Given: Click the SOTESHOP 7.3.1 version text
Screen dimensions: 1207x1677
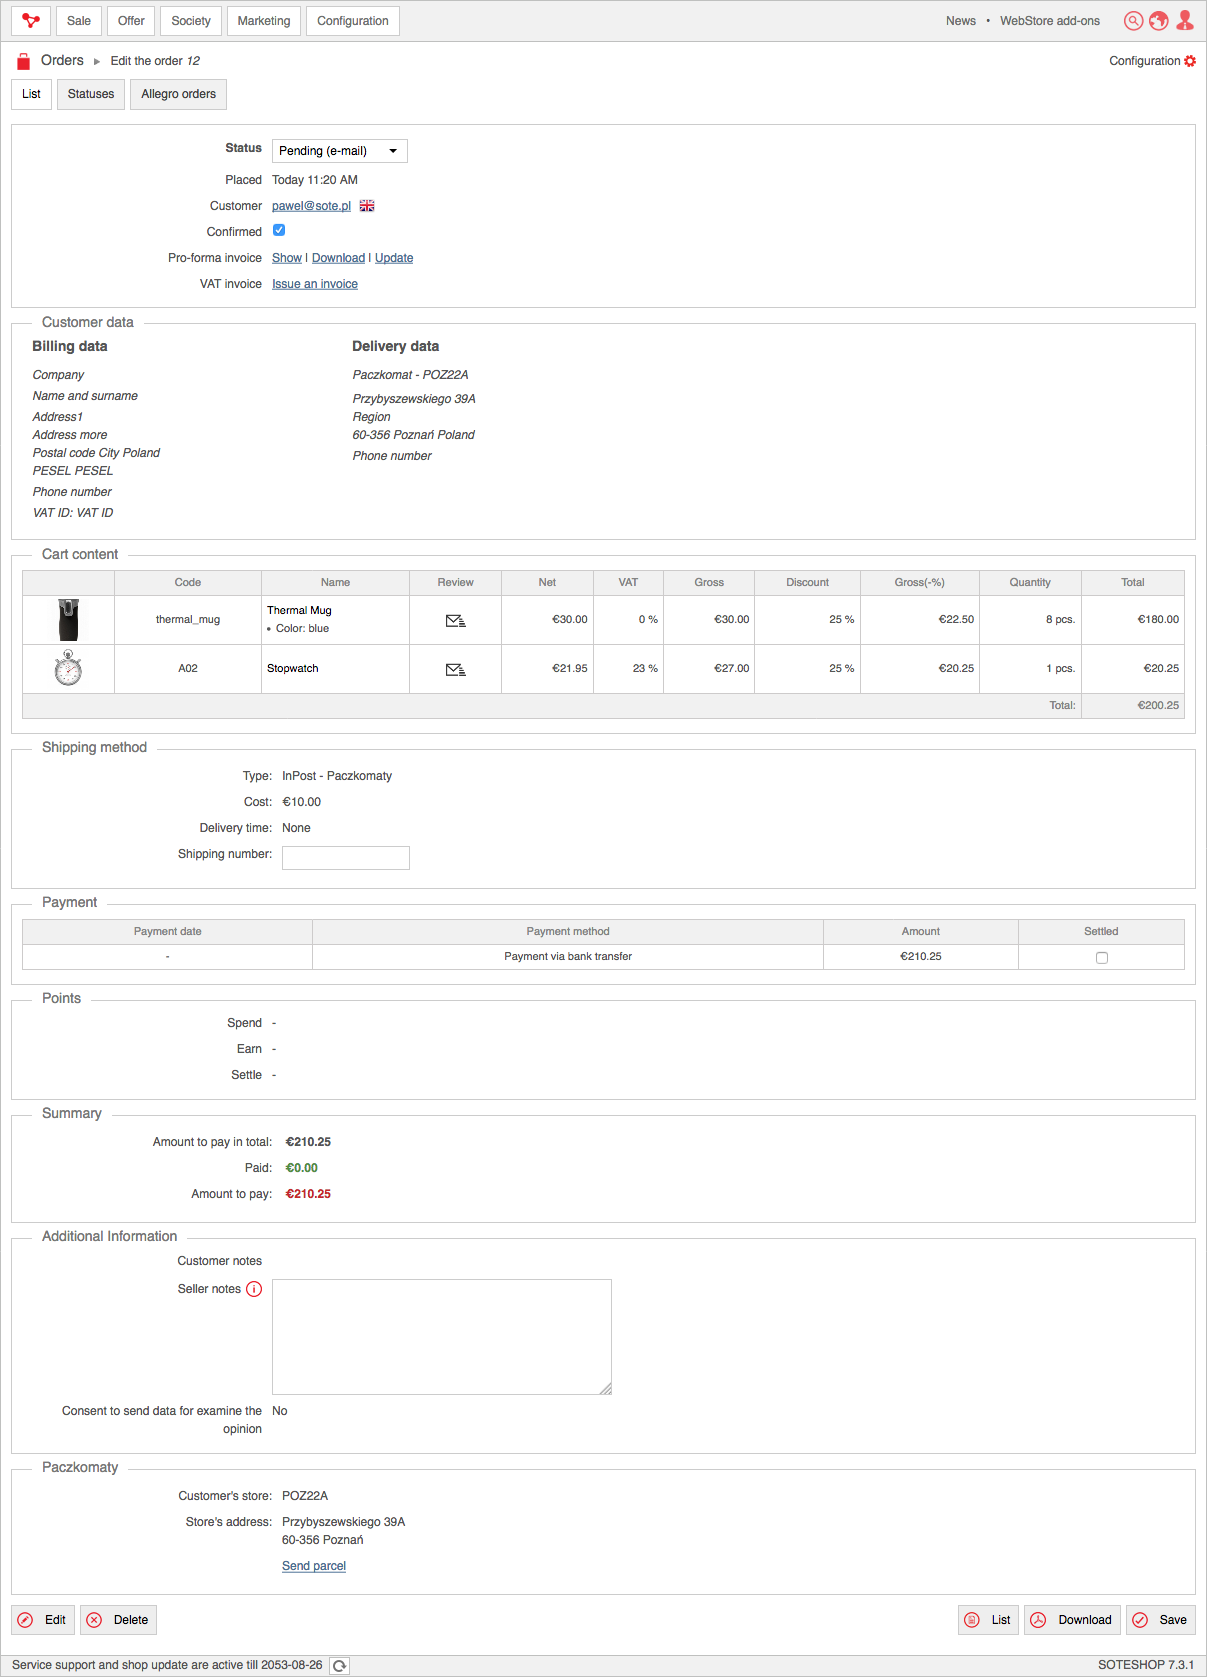Looking at the screenshot, I should tap(1146, 1665).
